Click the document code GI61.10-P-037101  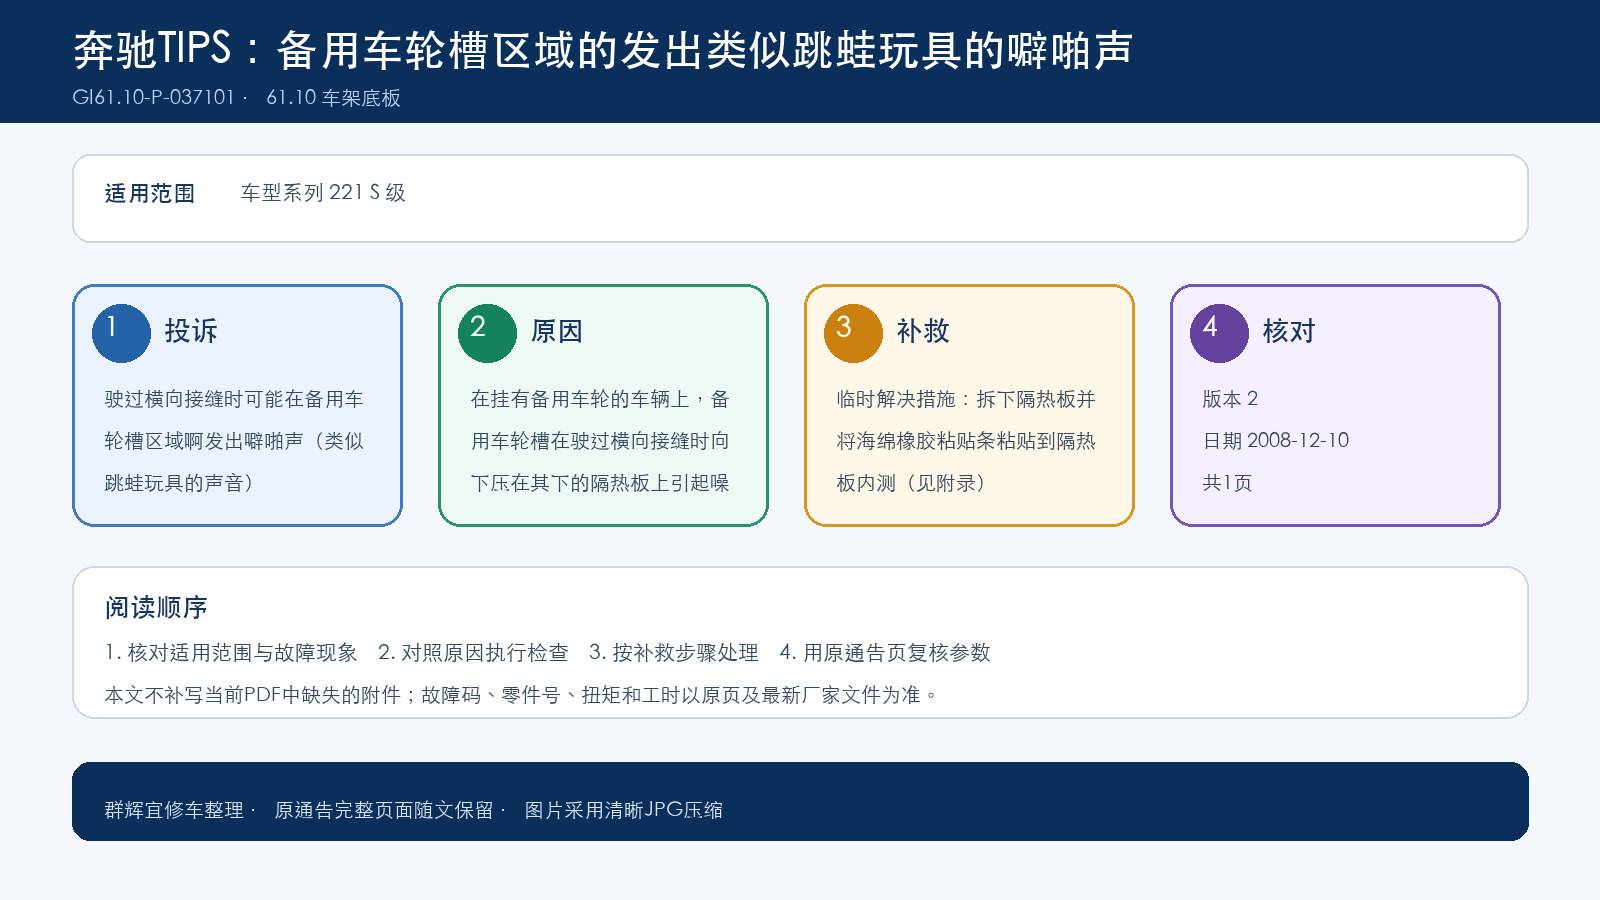pos(154,98)
